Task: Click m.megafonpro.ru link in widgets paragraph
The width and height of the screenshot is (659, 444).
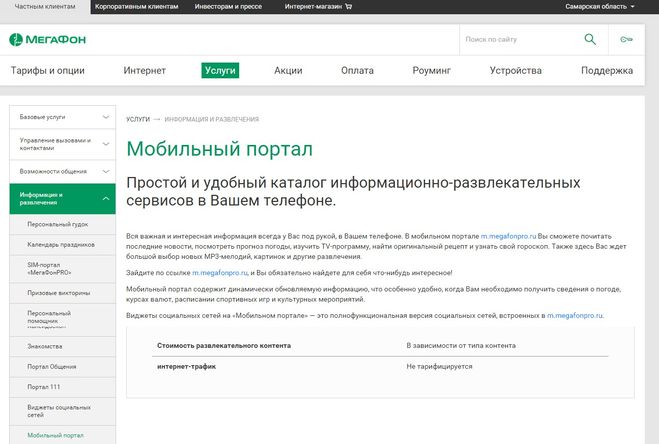Action: (575, 315)
